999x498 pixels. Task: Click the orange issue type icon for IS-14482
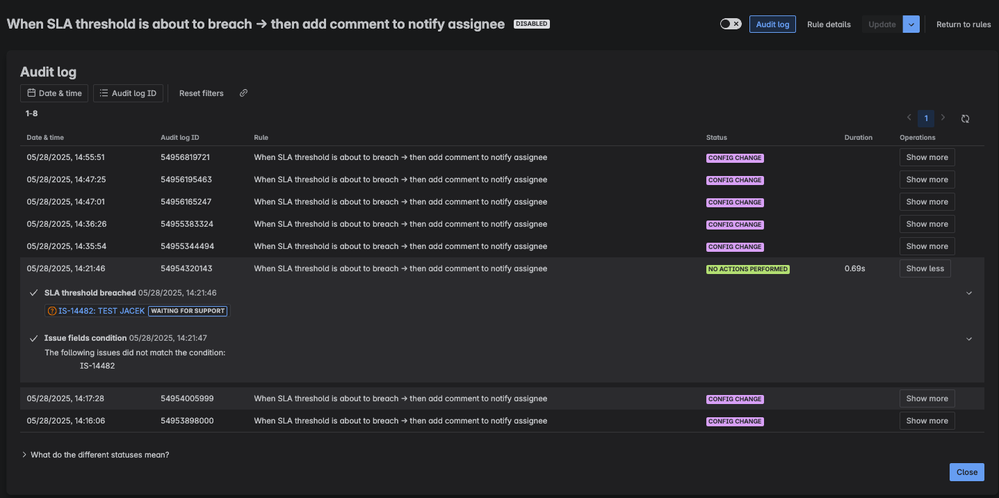point(51,311)
